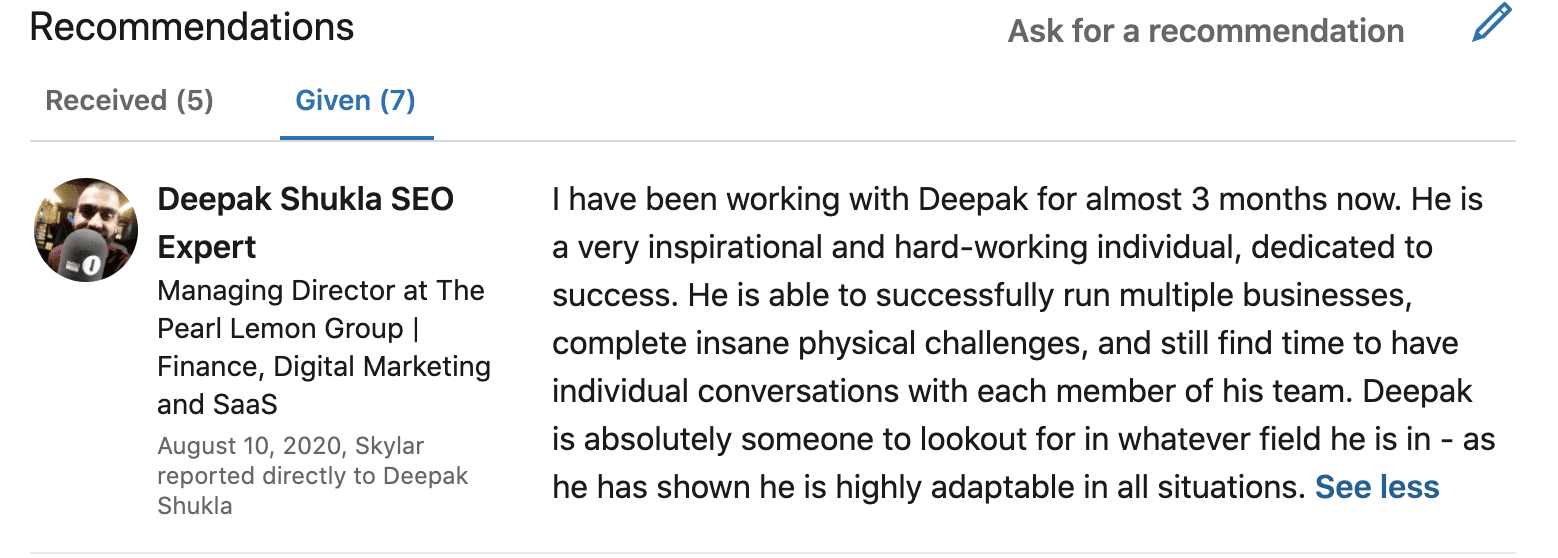Viewport: 1558px width, 558px height.
Task: Collapse the recommendation with See less
Action: click(1377, 487)
